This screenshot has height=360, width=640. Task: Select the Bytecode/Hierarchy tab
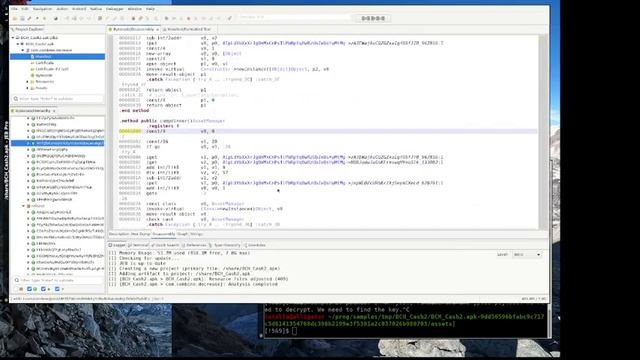(33, 111)
